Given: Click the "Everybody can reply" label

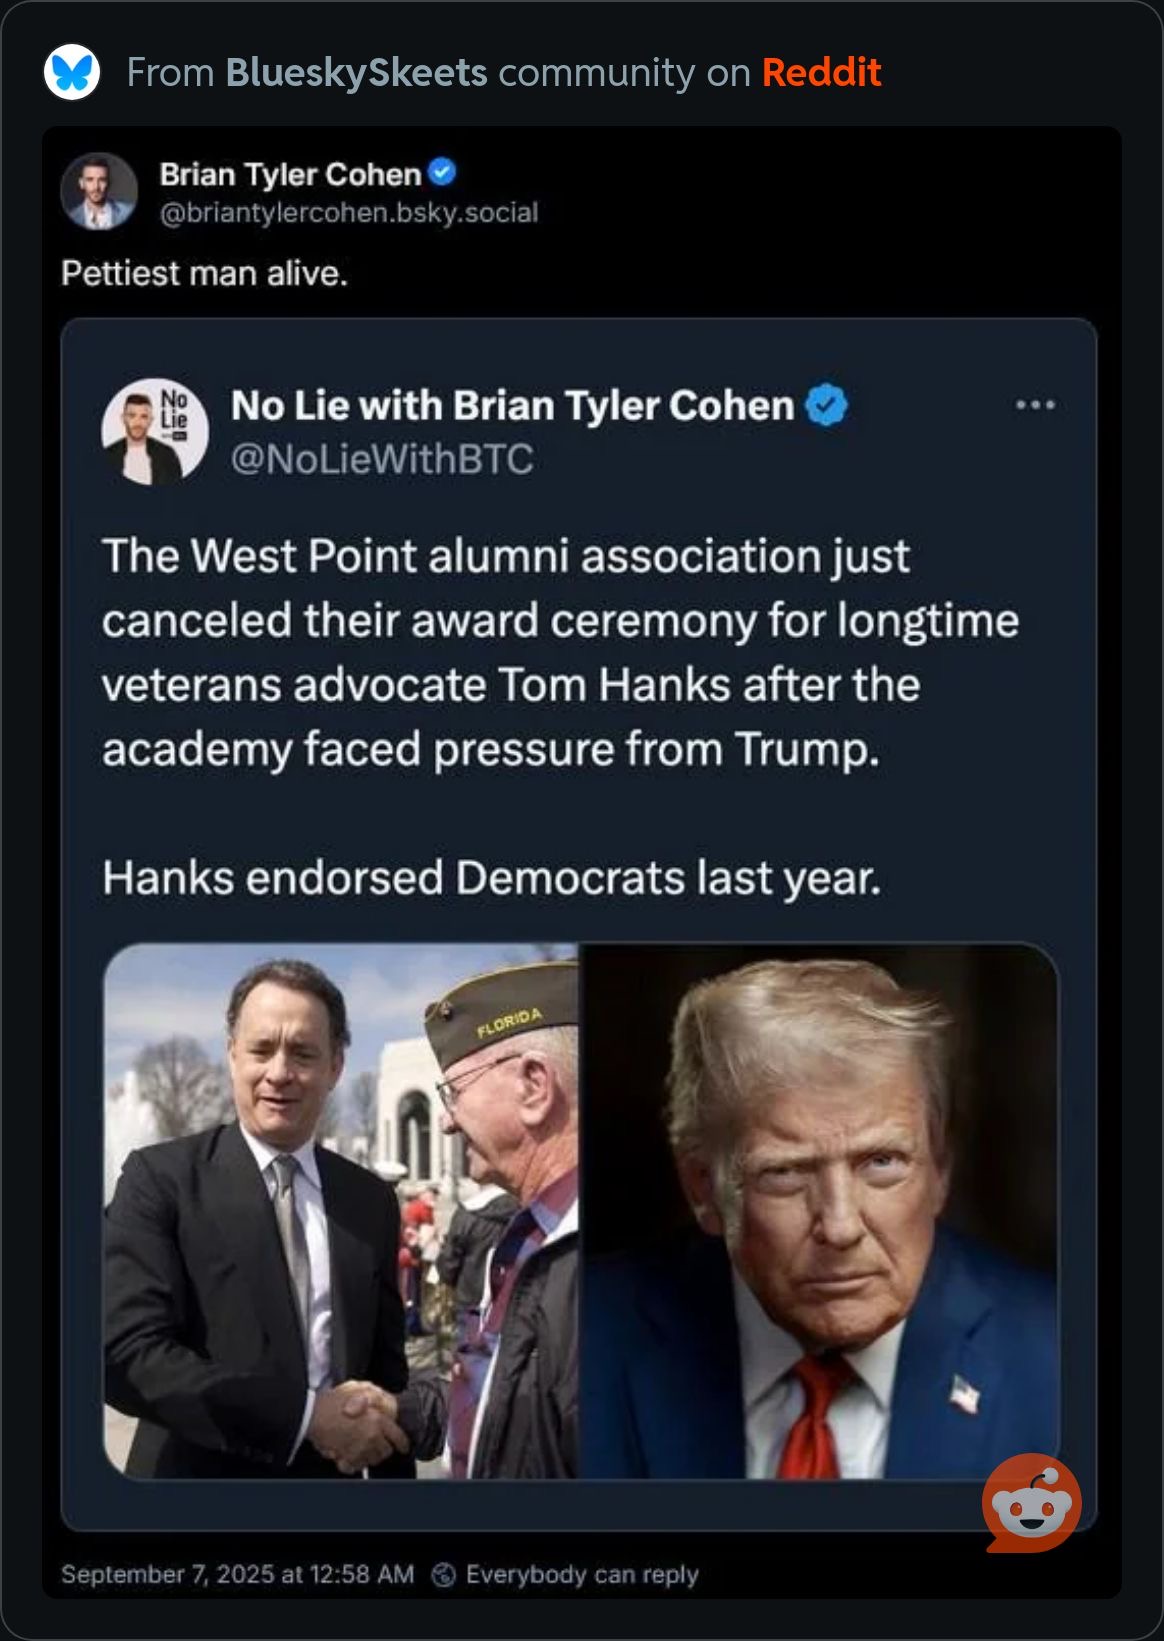Looking at the screenshot, I should click(x=582, y=1574).
